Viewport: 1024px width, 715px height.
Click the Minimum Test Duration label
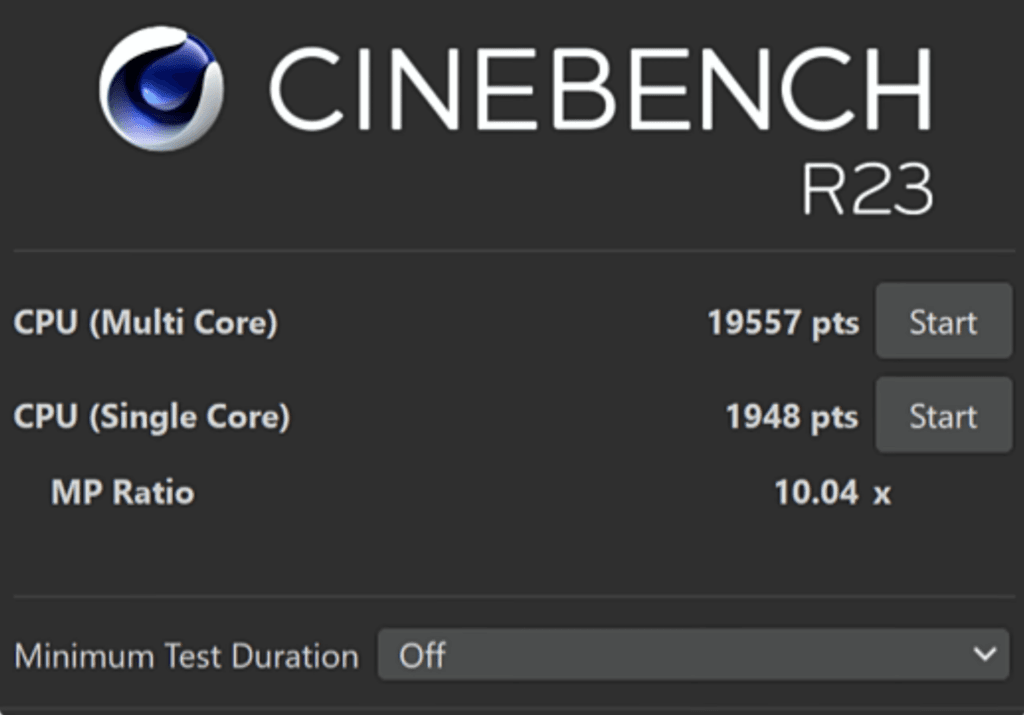coord(186,656)
